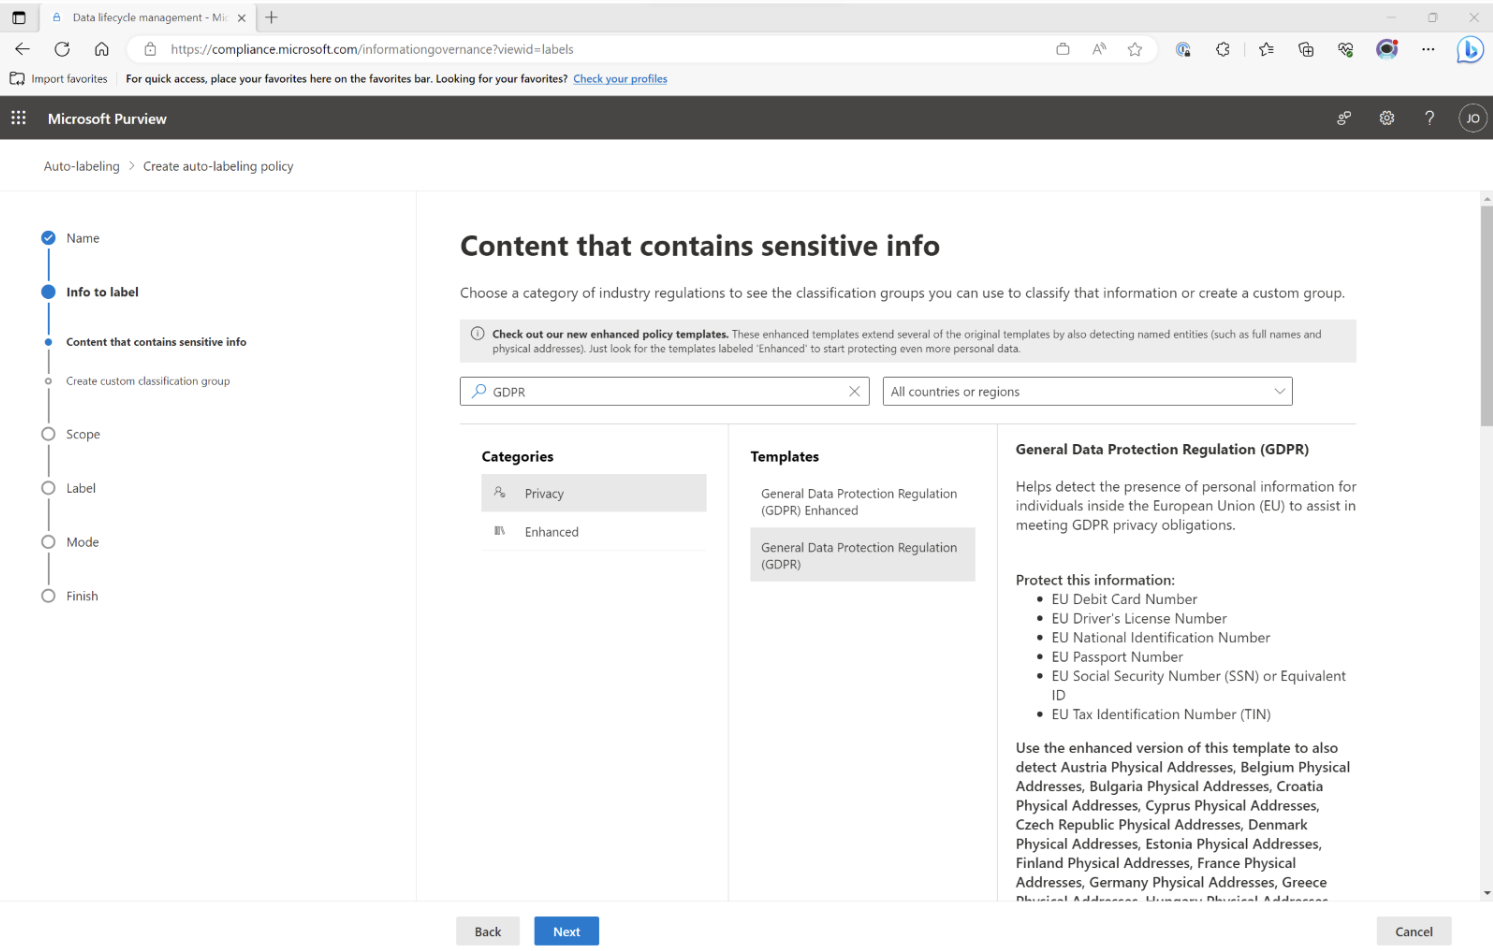The width and height of the screenshot is (1493, 951).
Task: Open the Microsoft Purview app launcher grid
Action: 18,118
